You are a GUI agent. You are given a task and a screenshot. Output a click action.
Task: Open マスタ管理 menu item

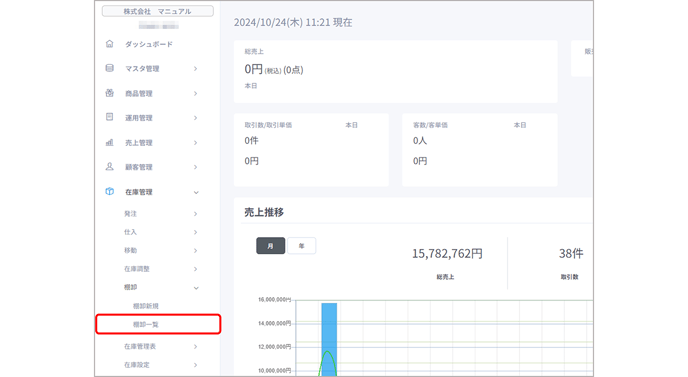click(x=142, y=69)
